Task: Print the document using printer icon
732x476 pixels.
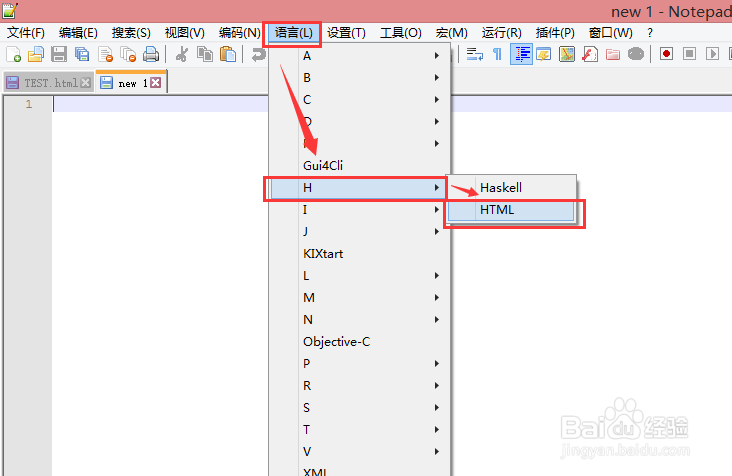Action: (151, 55)
